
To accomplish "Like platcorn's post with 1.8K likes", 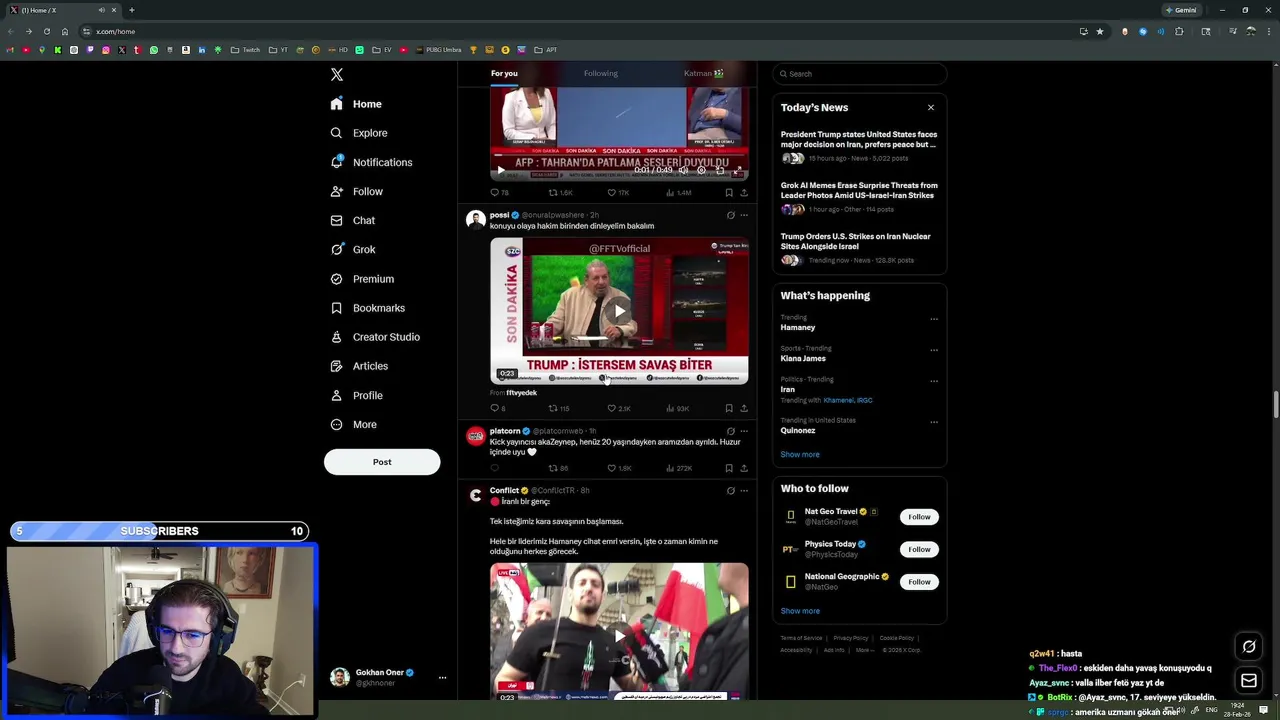I will (619, 468).
